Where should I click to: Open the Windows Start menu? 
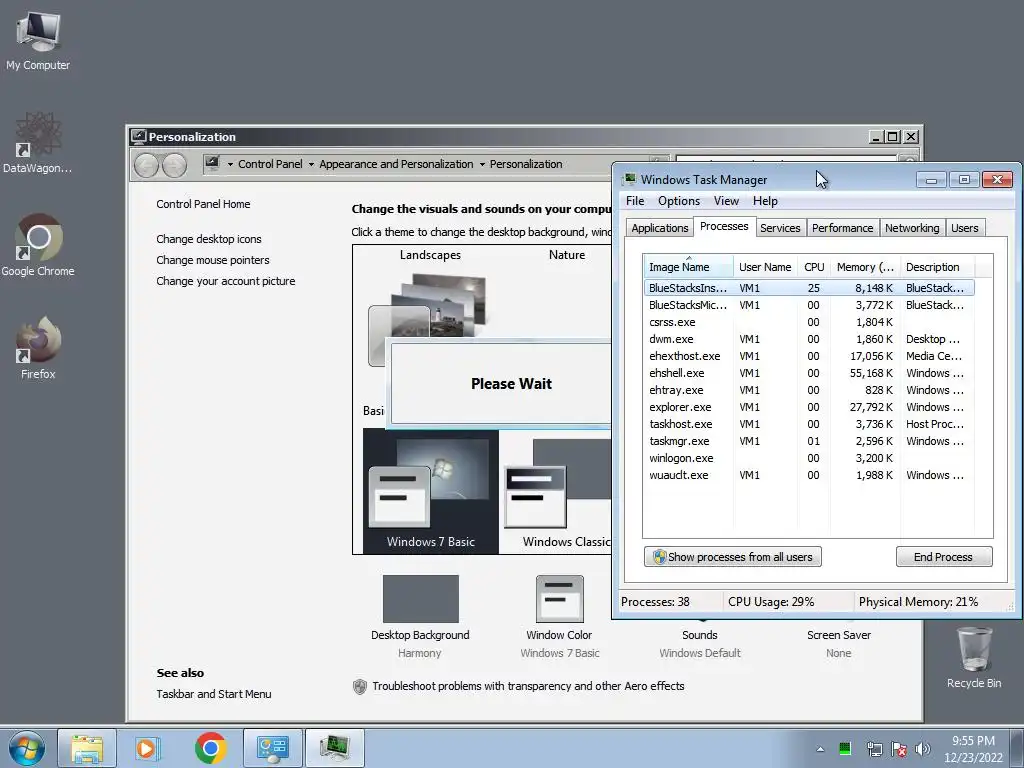click(26, 748)
